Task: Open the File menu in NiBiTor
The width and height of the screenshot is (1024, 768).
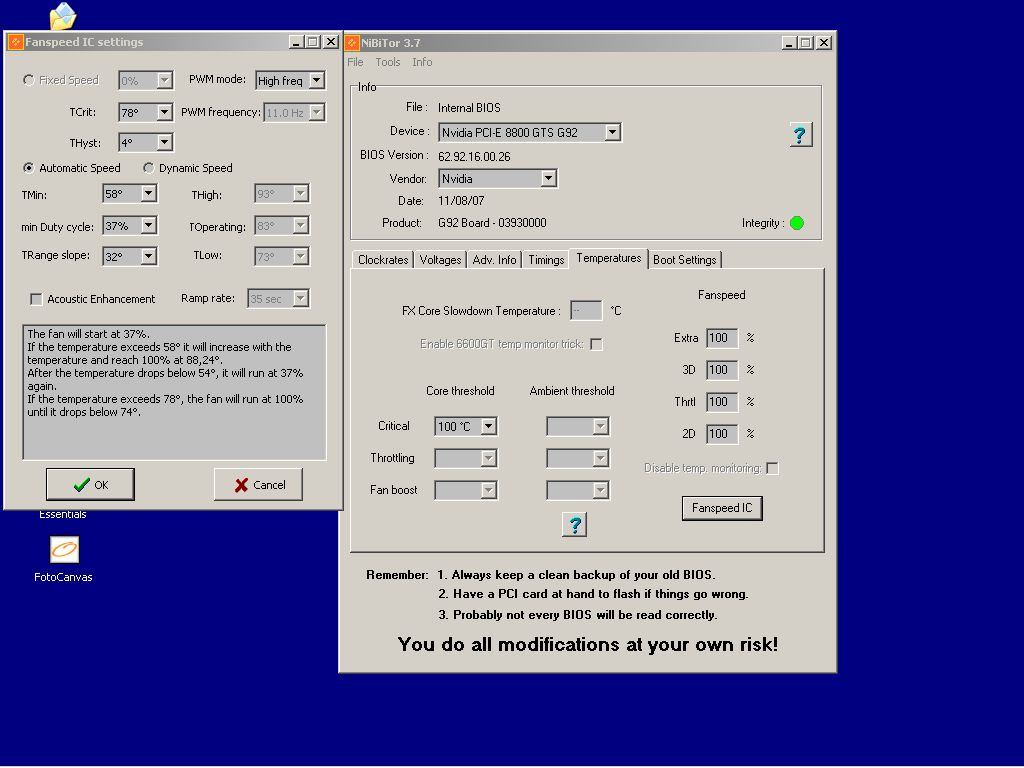Action: pos(355,62)
